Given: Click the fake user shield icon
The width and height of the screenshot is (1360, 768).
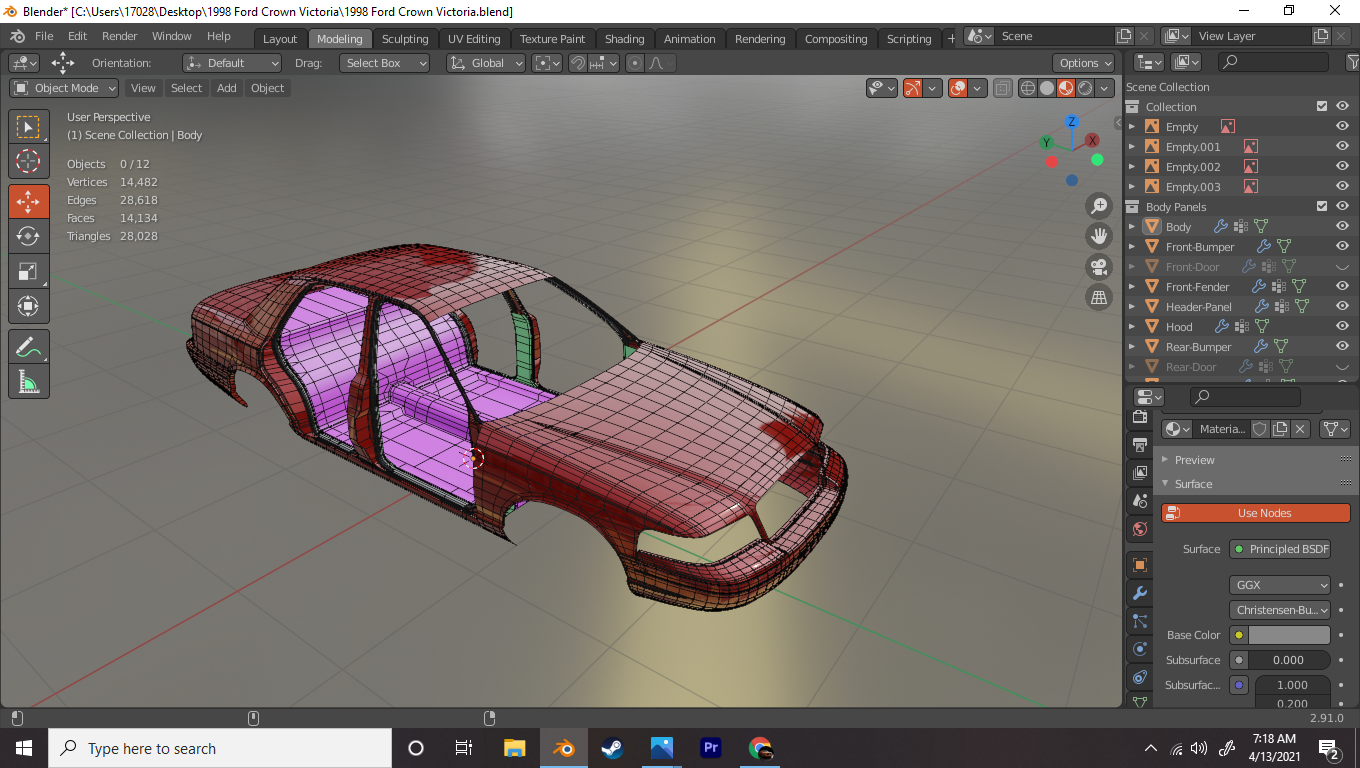Looking at the screenshot, I should 1260,429.
